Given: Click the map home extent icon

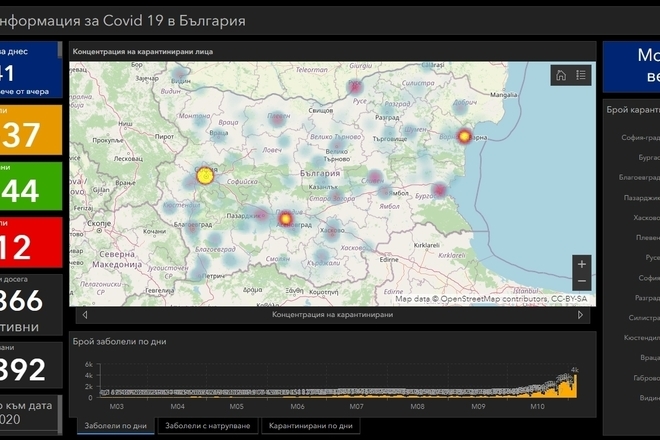Looking at the screenshot, I should click(x=561, y=75).
